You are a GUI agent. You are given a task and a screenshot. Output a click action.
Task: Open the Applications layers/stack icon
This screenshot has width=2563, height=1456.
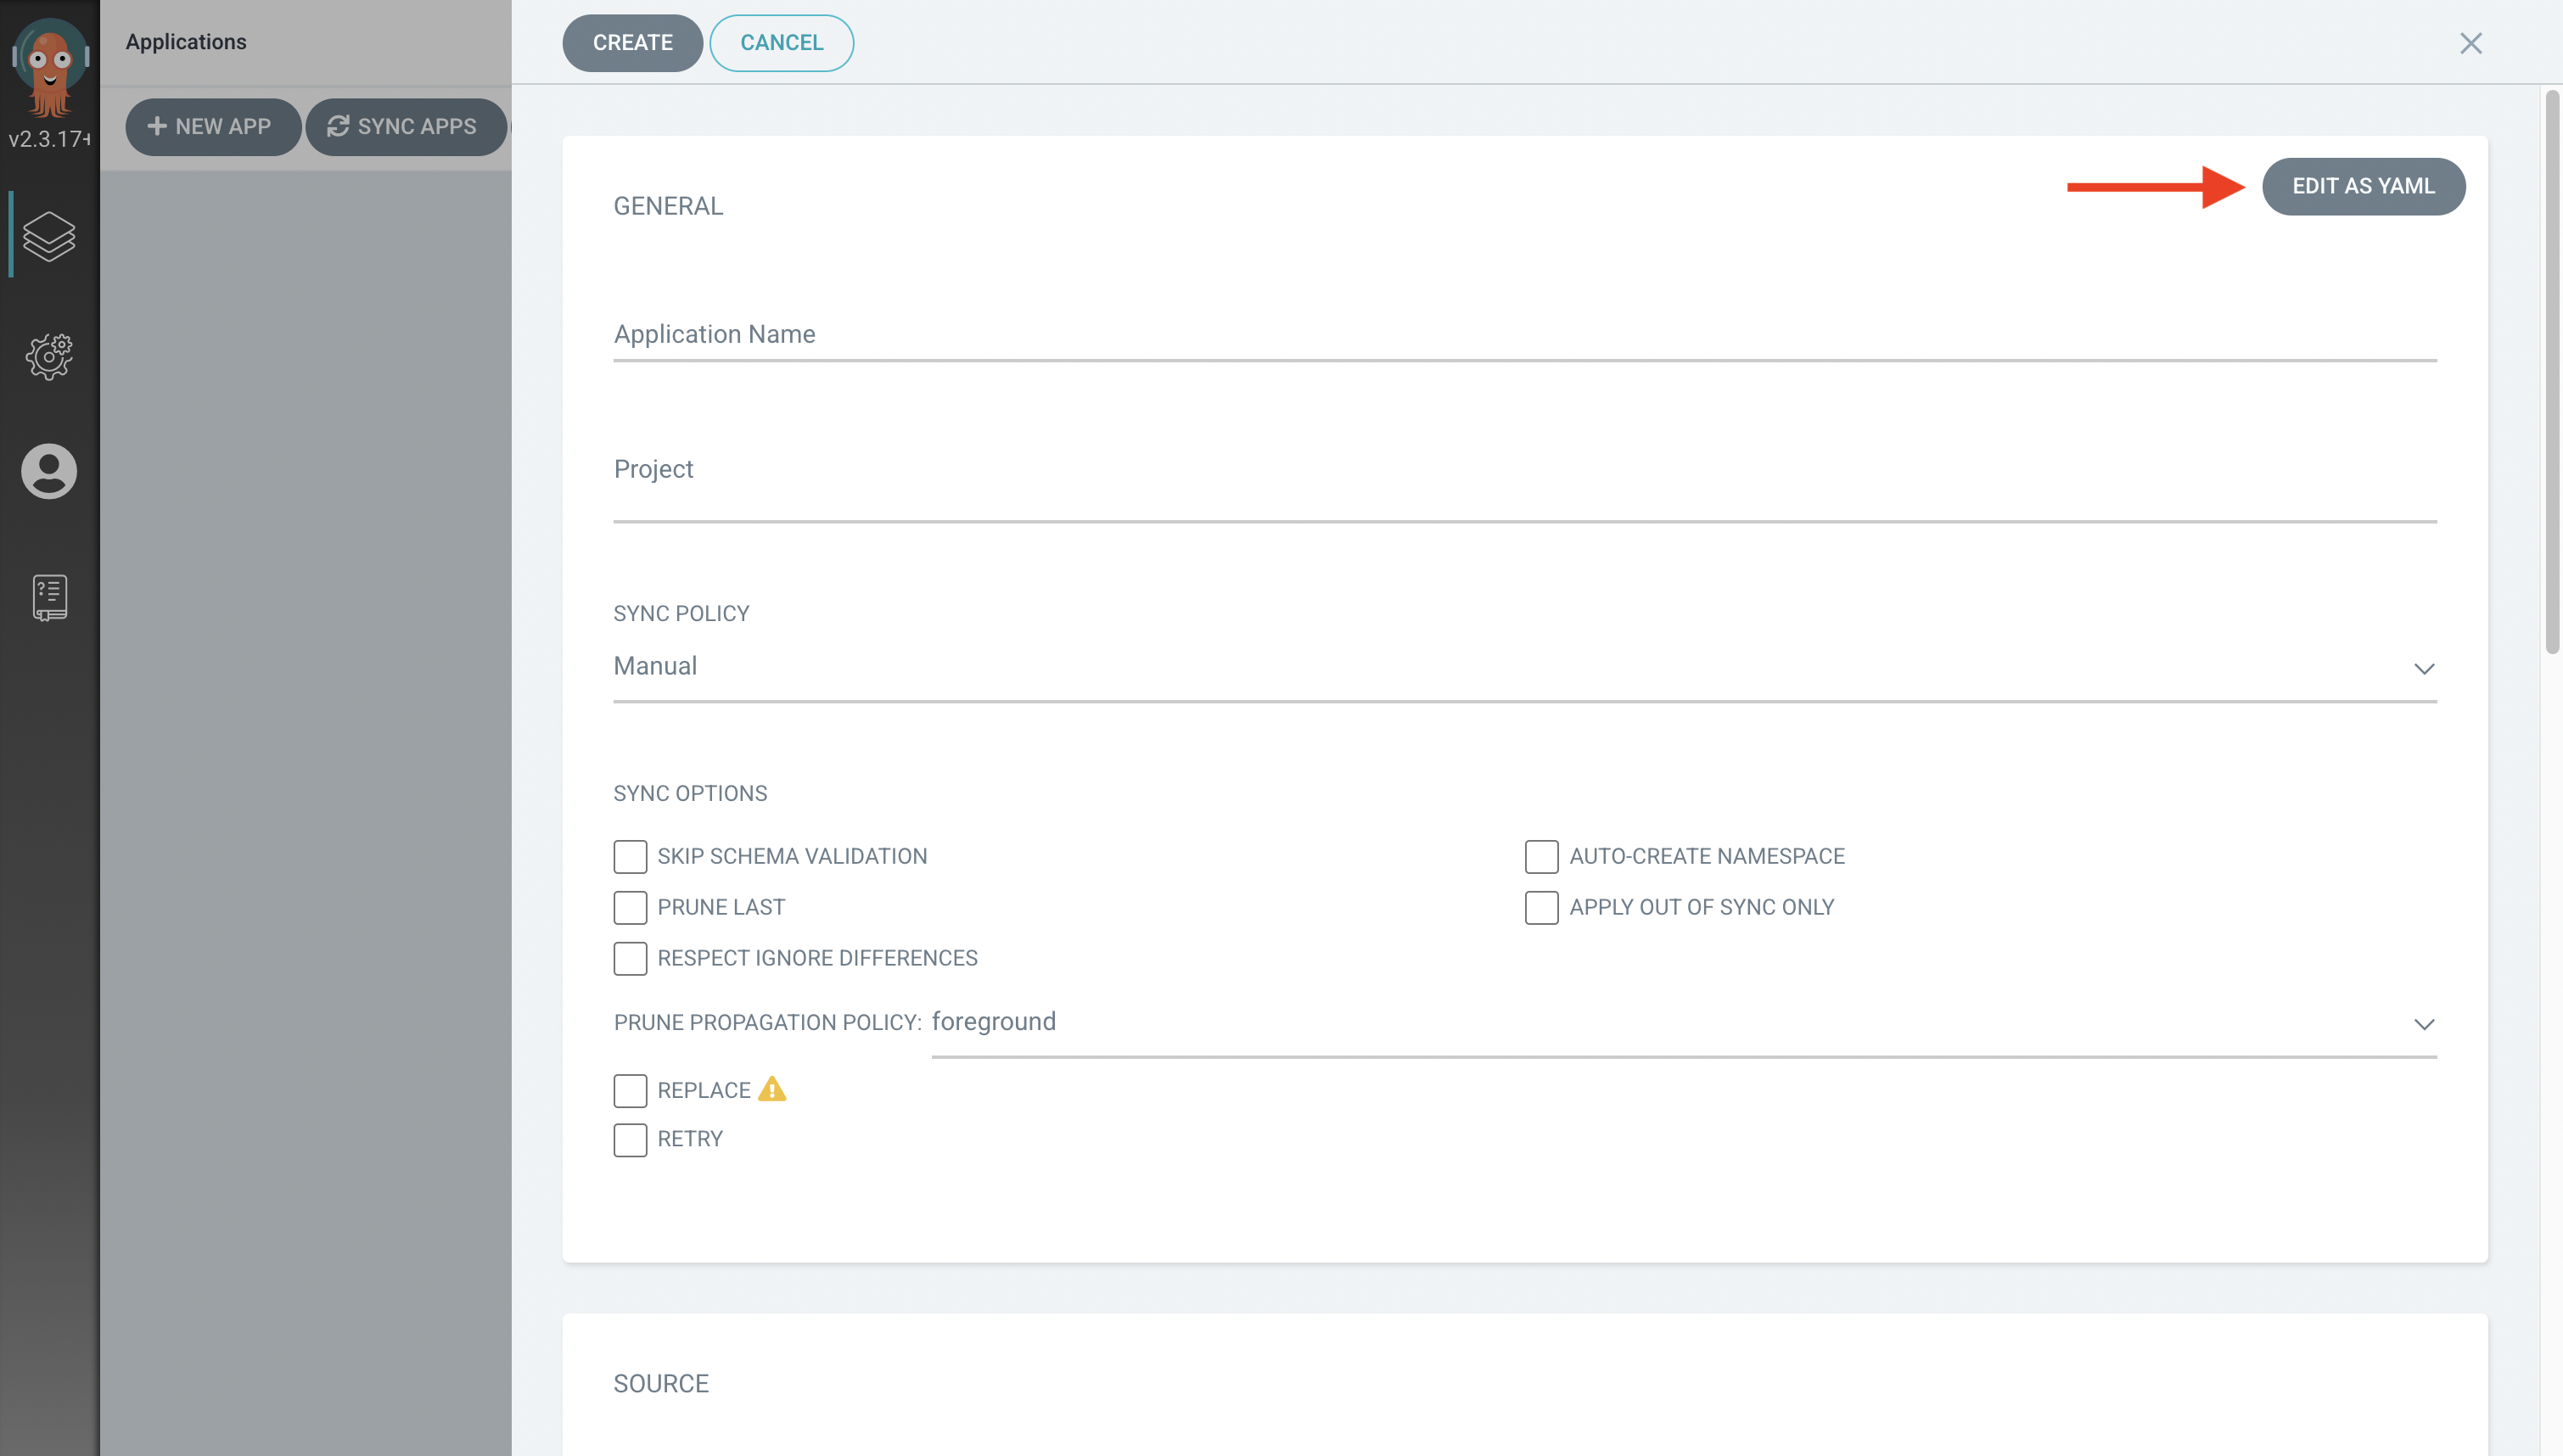[48, 234]
